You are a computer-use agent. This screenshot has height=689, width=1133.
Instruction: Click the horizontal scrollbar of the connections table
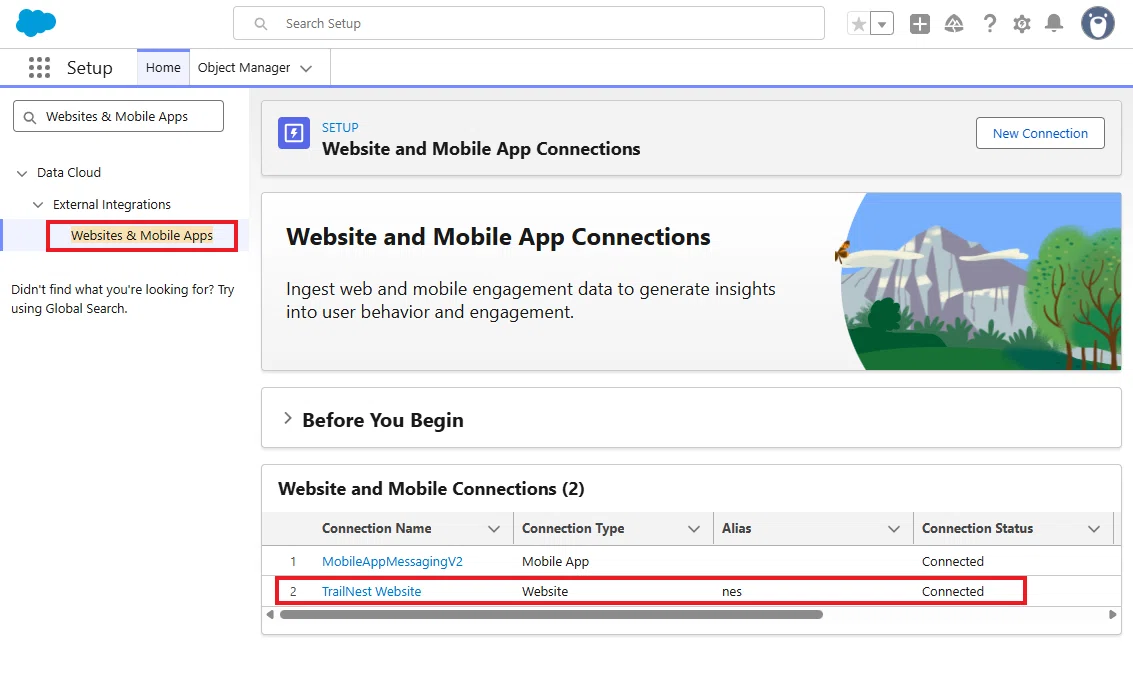point(551,615)
